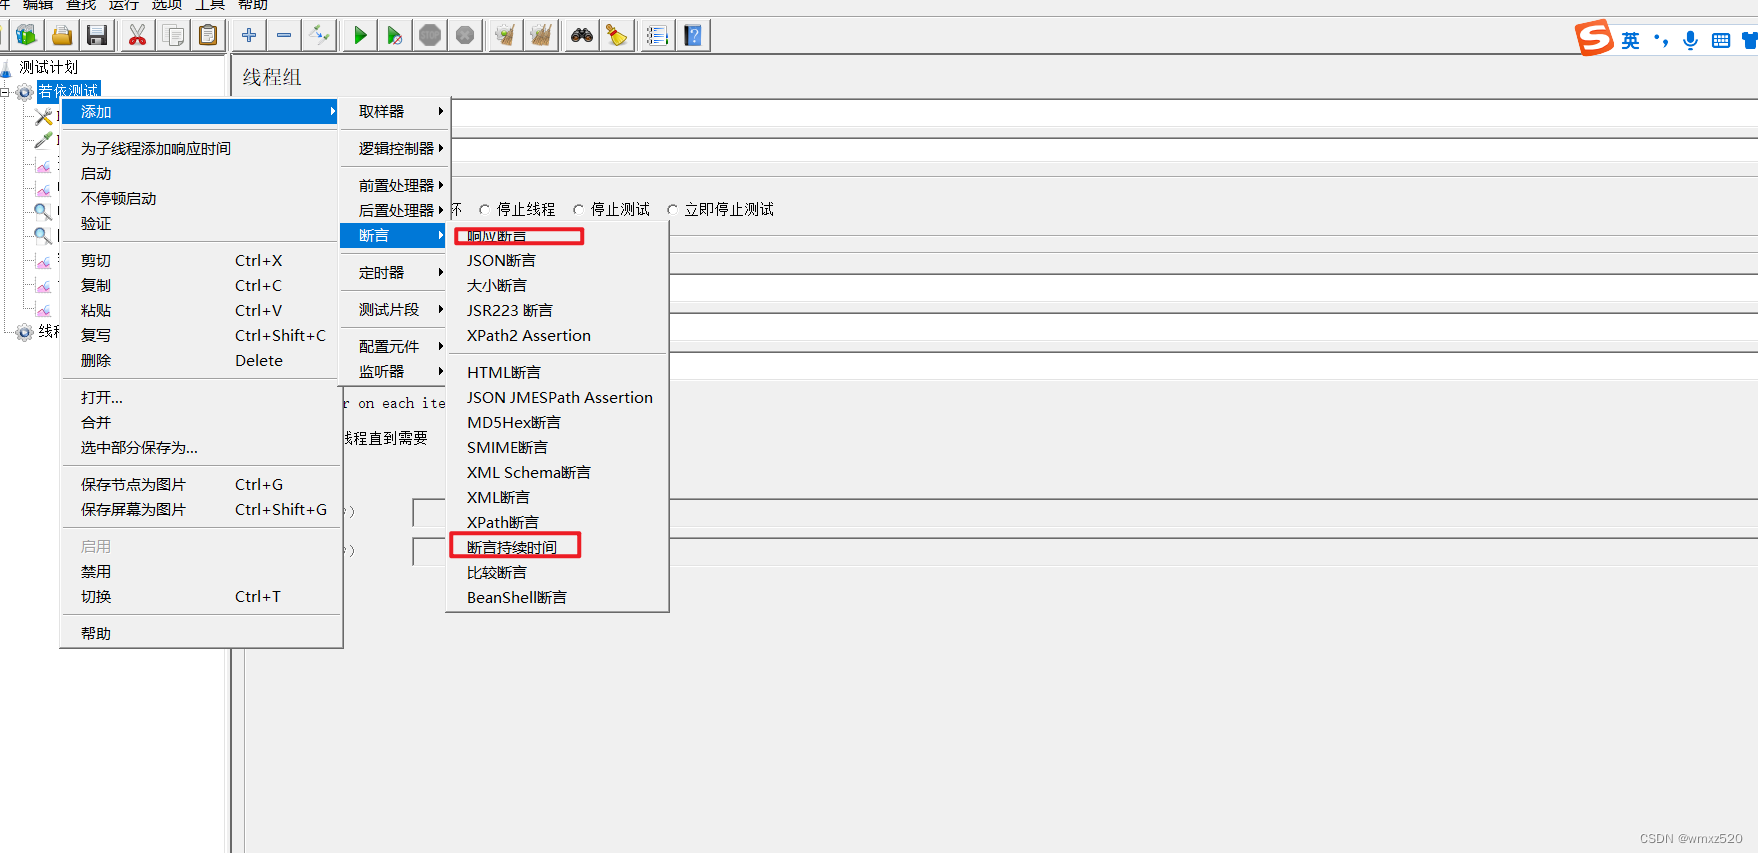Select 响应断言 from the assertion list
The width and height of the screenshot is (1758, 853).
[x=557, y=236]
